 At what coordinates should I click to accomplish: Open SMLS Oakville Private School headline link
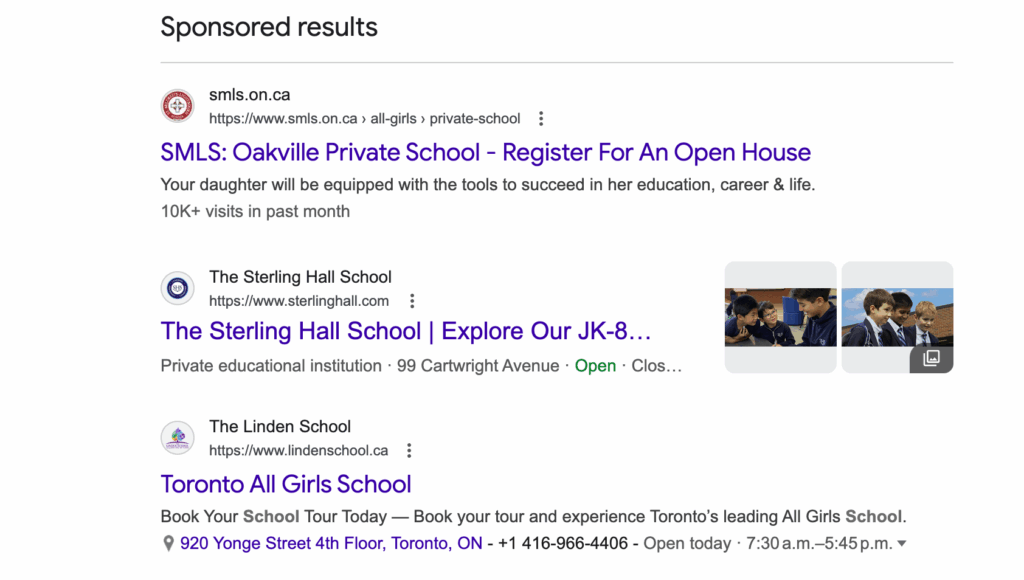tap(485, 153)
